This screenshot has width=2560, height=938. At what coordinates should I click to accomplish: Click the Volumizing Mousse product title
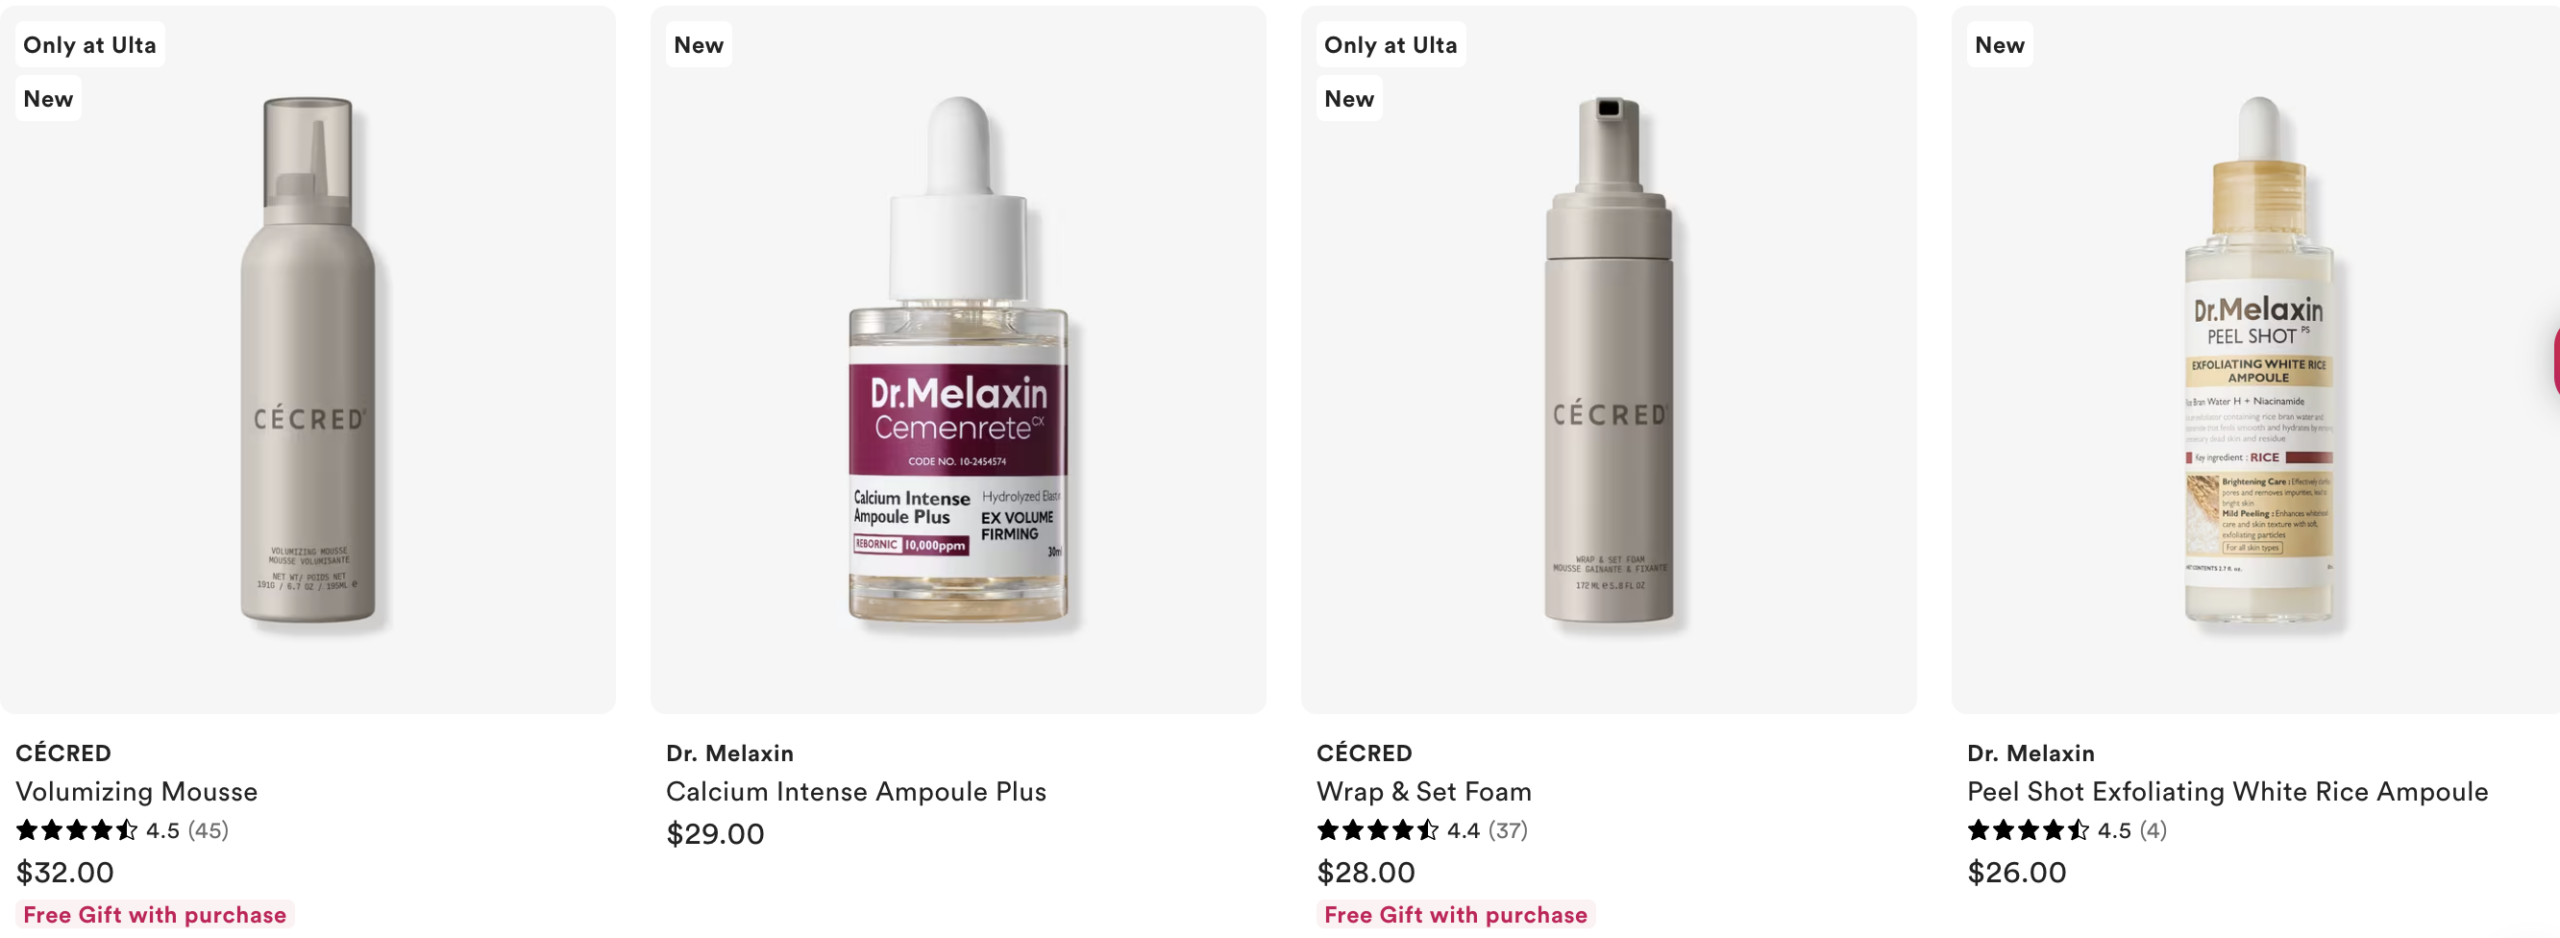(137, 791)
